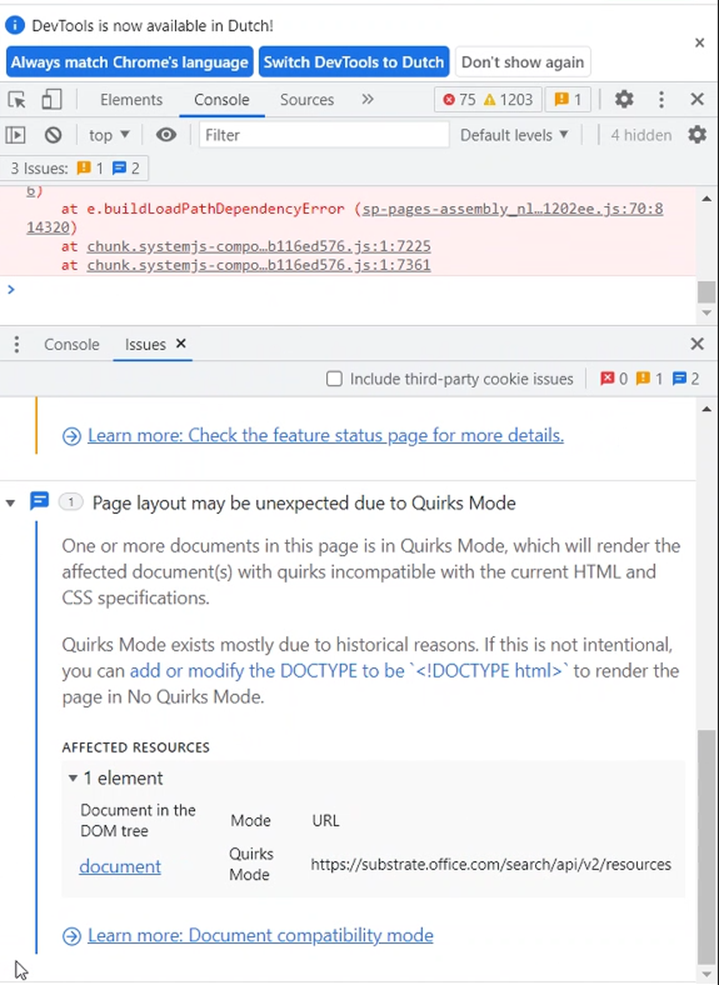The image size is (719, 985).
Task: Open console settings via the right gear icon
Action: (x=697, y=134)
